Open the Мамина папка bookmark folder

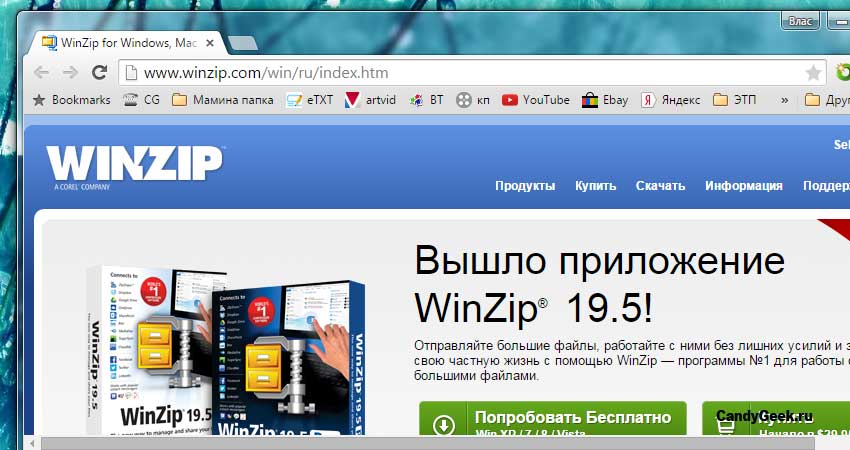(x=223, y=100)
